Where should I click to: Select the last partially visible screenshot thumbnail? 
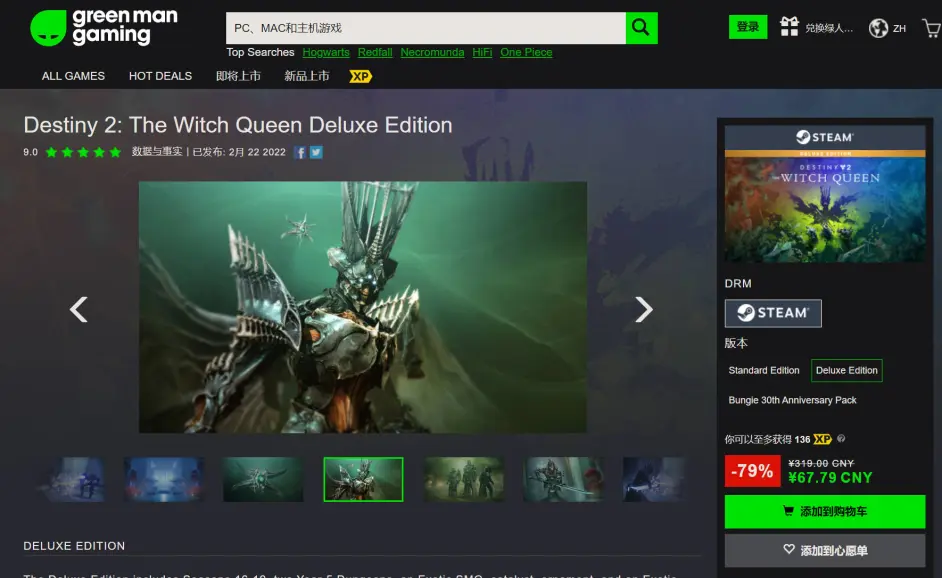654,479
